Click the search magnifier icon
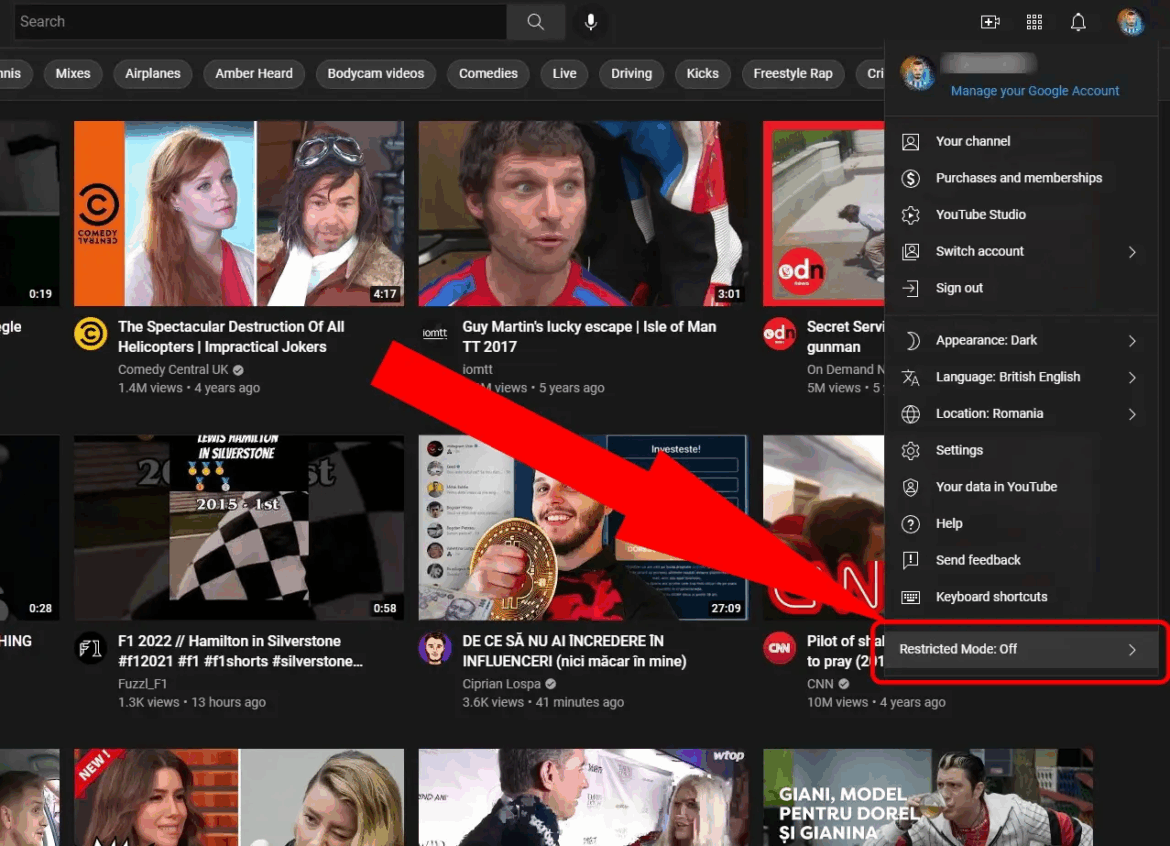1170x846 pixels. point(535,21)
